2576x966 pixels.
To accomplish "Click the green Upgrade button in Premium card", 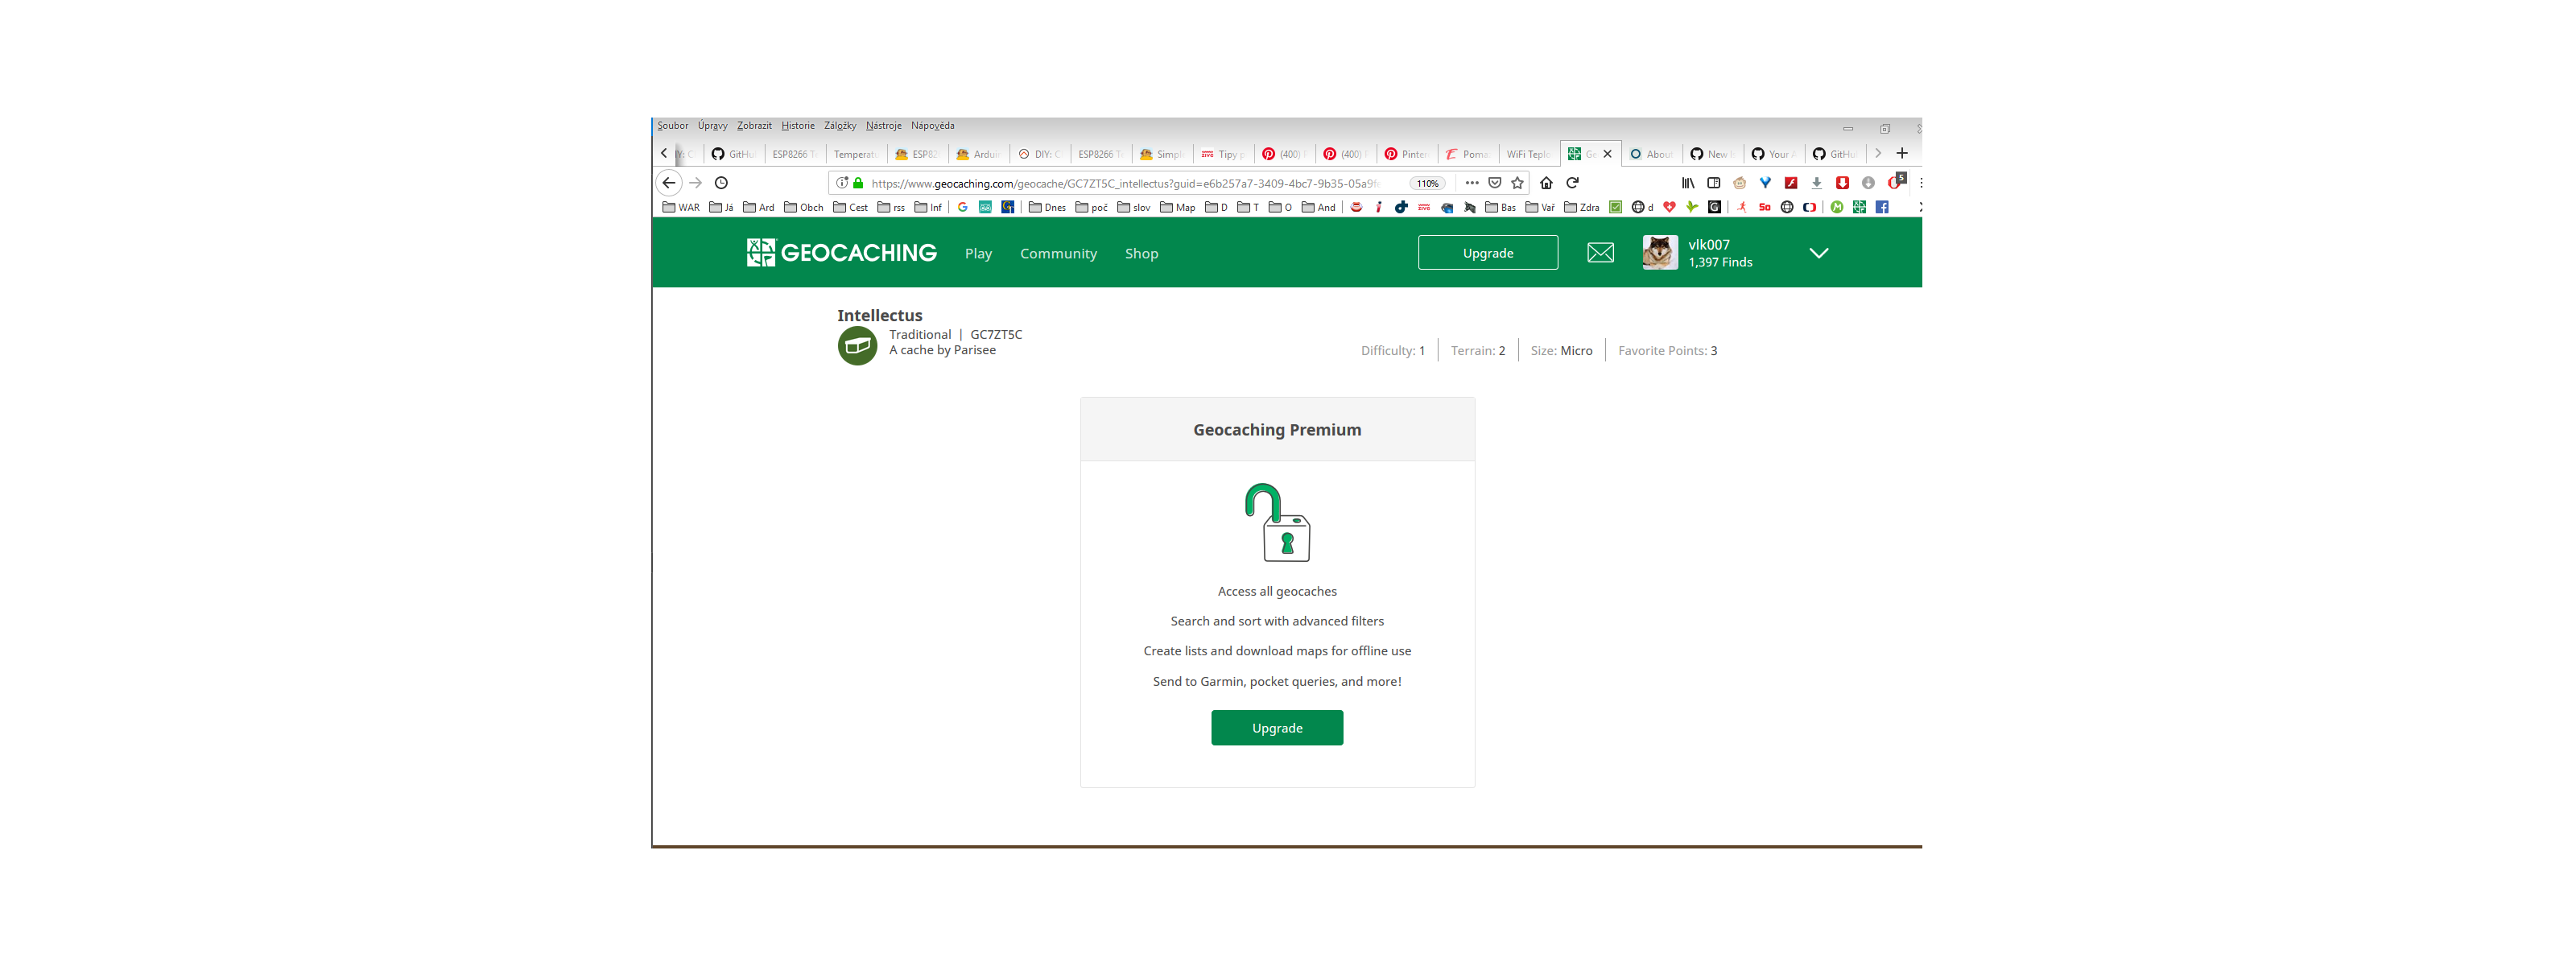I will (x=1276, y=728).
